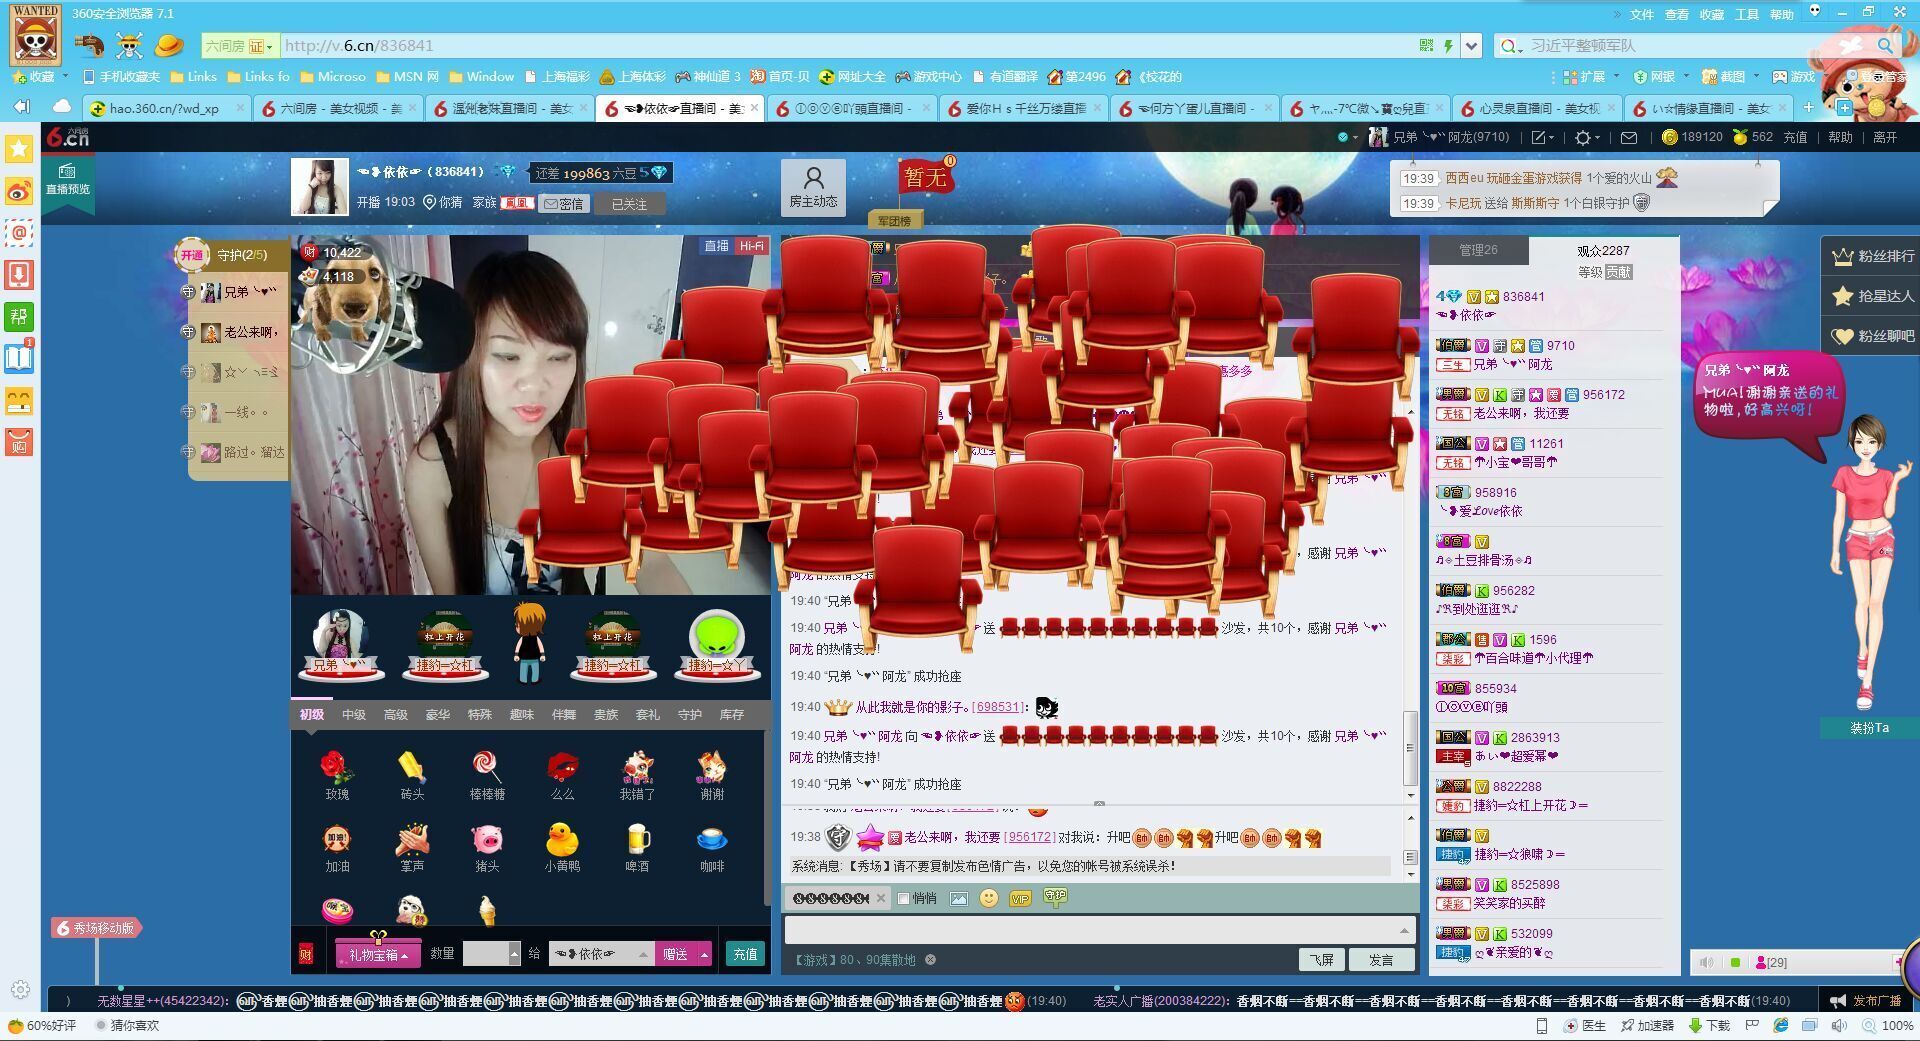The image size is (1920, 1041).
Task: Open the mail envelope icon in header
Action: pos(1629,138)
